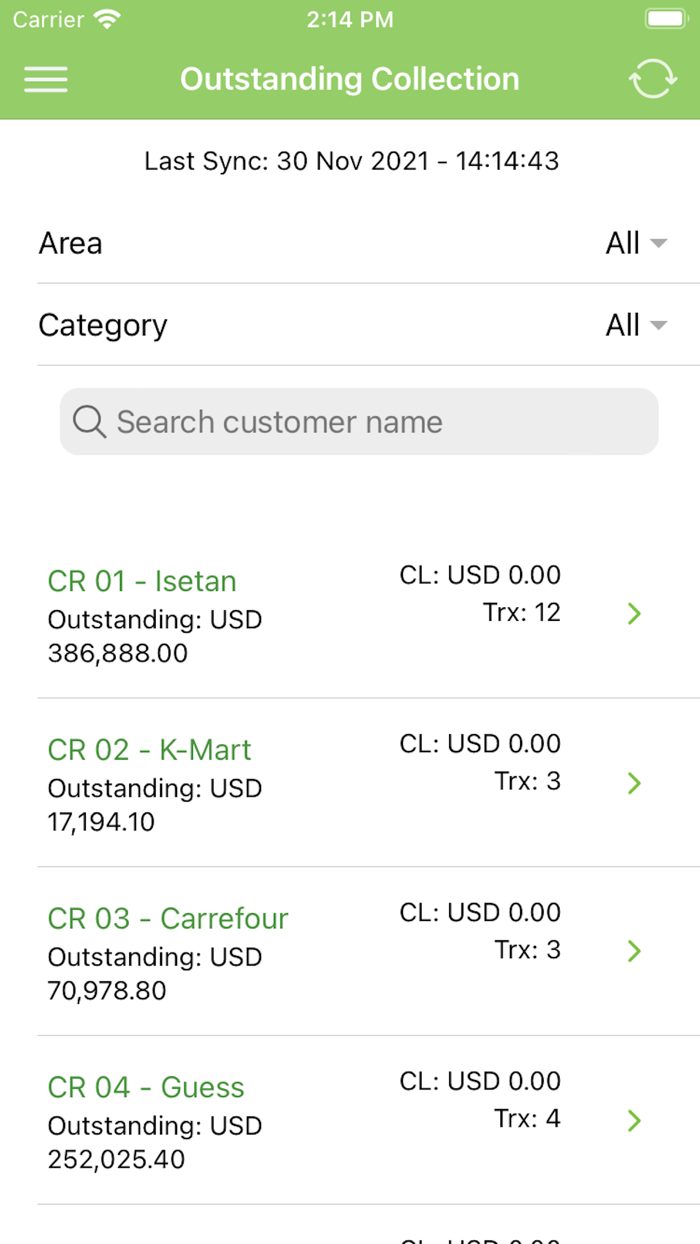Tap the search magnifier icon
The height and width of the screenshot is (1244, 700).
click(x=89, y=422)
